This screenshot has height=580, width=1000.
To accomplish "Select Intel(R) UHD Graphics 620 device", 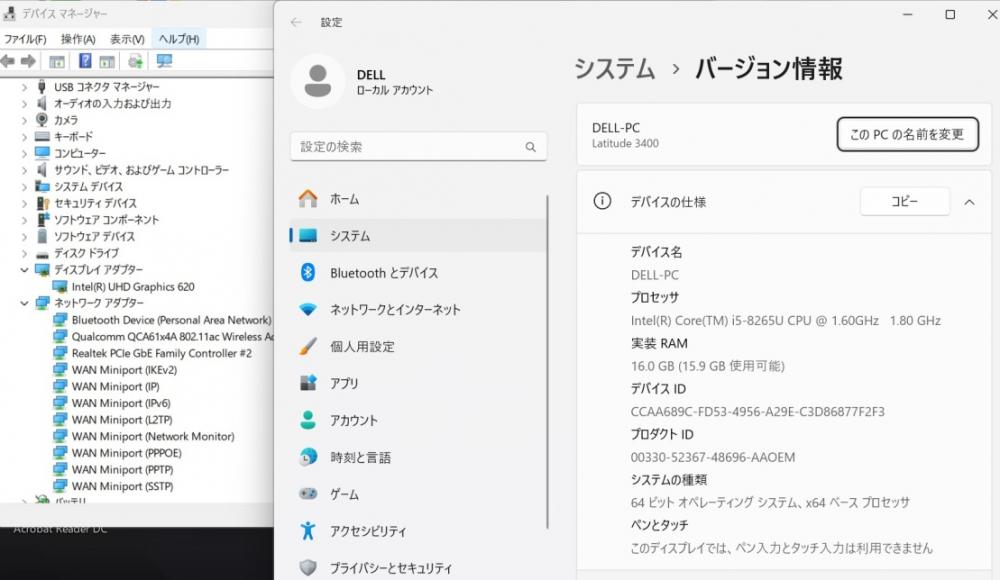I will click(133, 287).
